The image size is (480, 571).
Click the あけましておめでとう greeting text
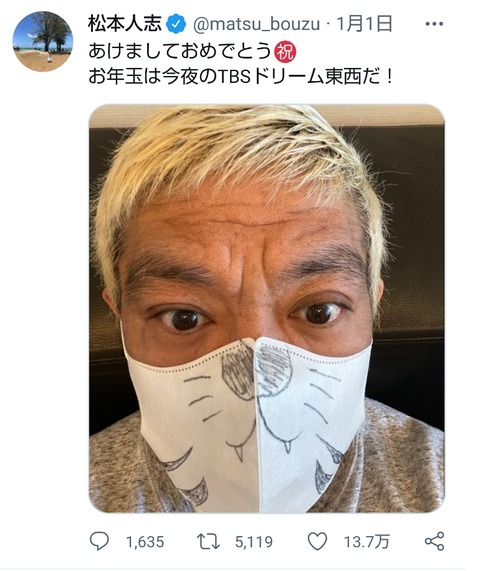pyautogui.click(x=181, y=52)
